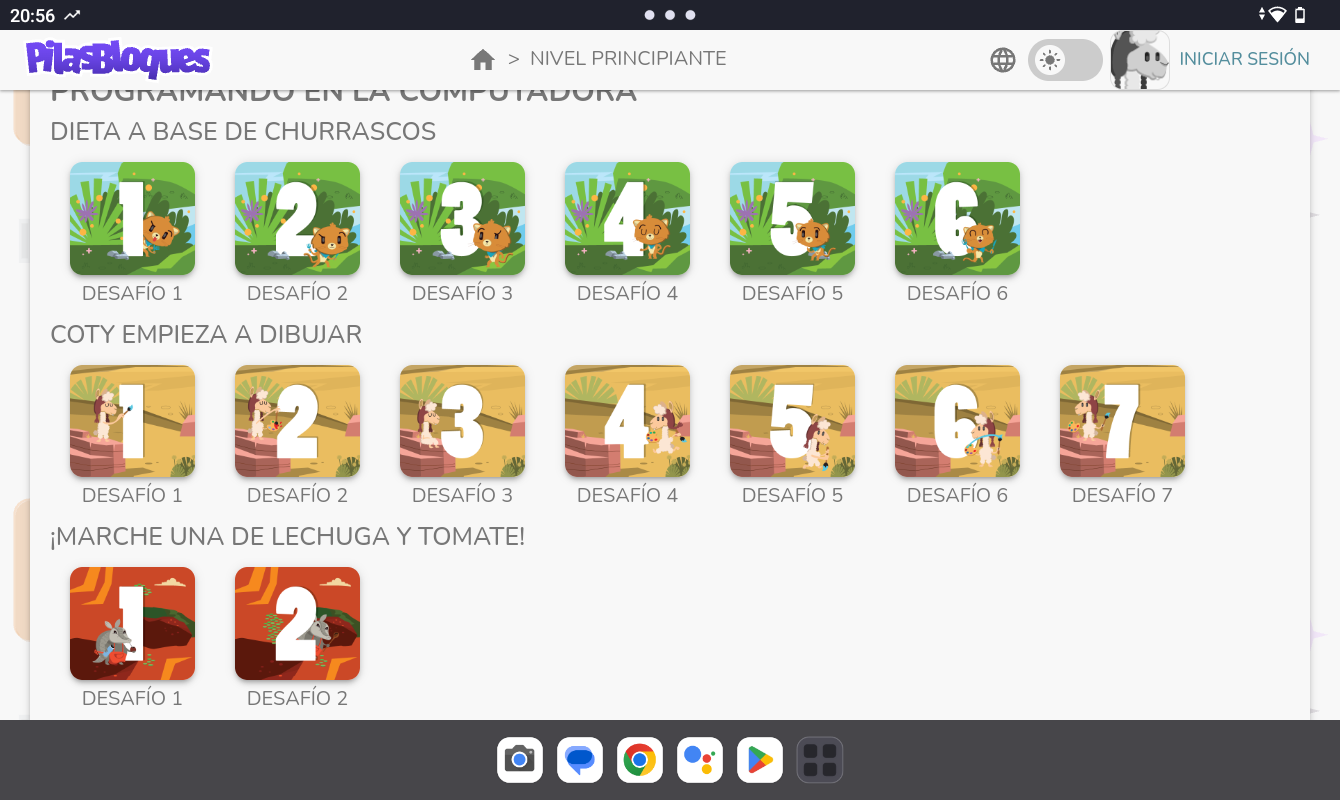Open the Google Play Store icon
The image size is (1340, 800).
760,760
